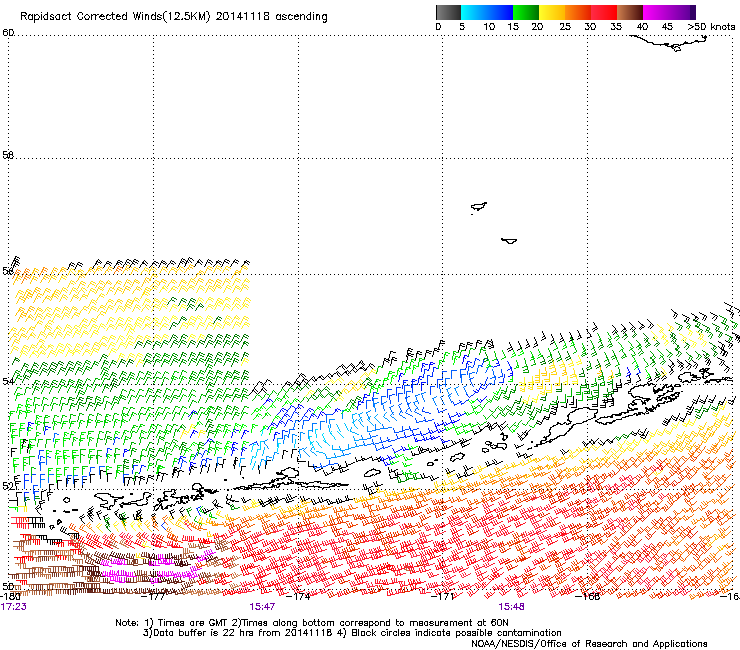Click the '60' latitude axis label
740x650 pixels.
coord(8,32)
